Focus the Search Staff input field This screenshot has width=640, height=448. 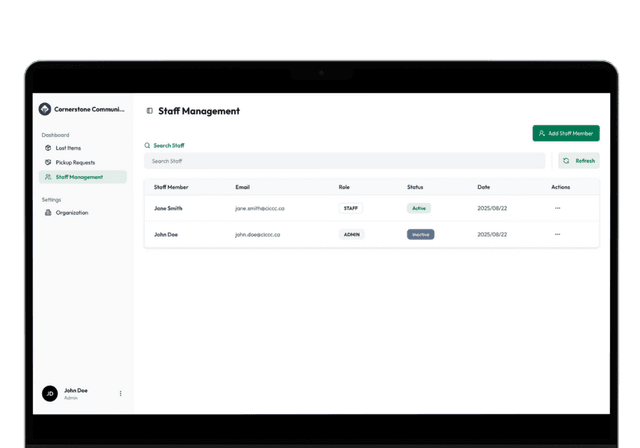pos(345,161)
